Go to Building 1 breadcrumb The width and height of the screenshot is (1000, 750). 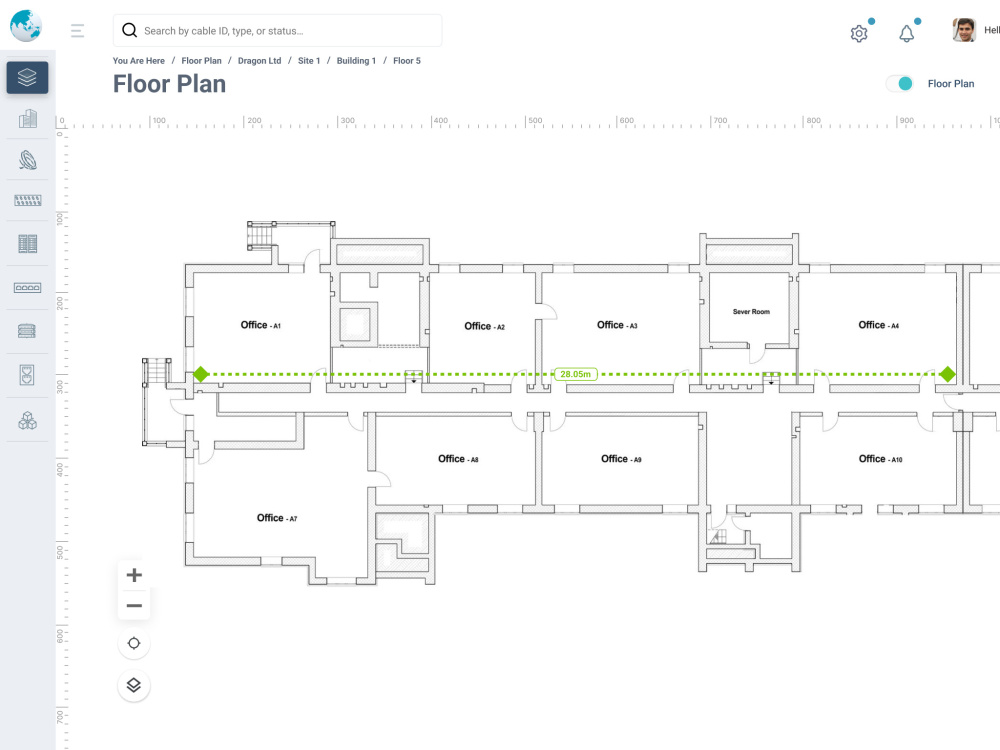tap(356, 61)
